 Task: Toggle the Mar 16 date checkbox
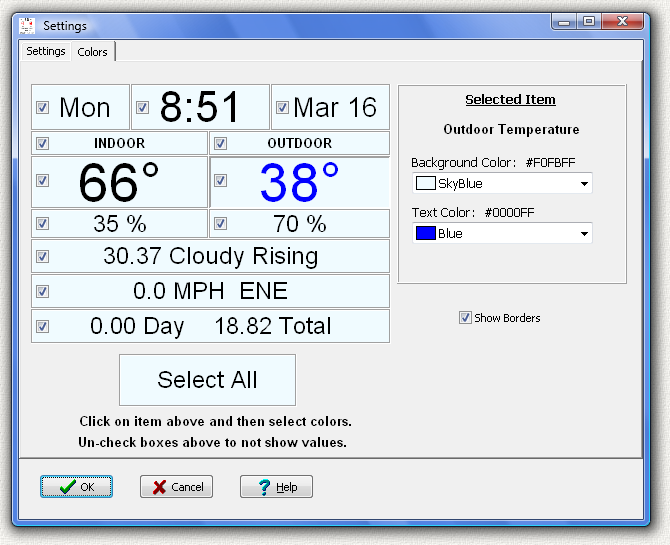tap(282, 107)
